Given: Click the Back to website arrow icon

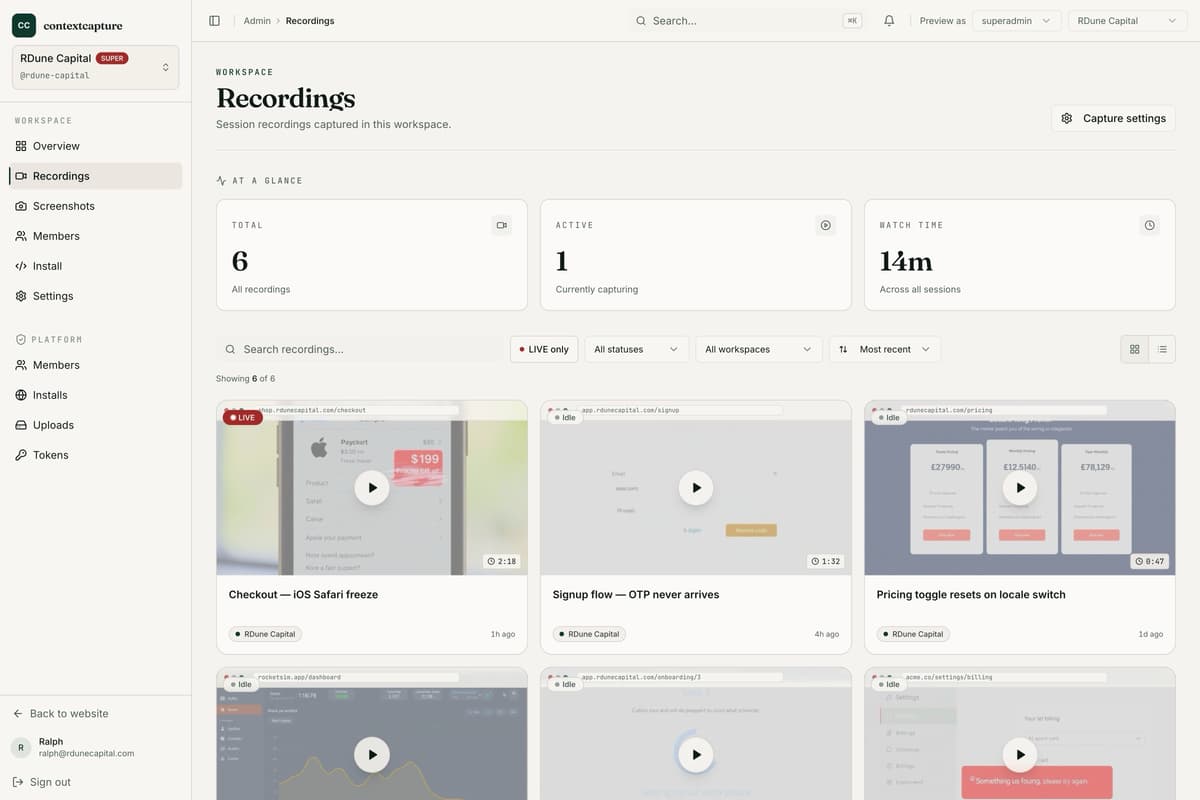Looking at the screenshot, I should click(18, 714).
